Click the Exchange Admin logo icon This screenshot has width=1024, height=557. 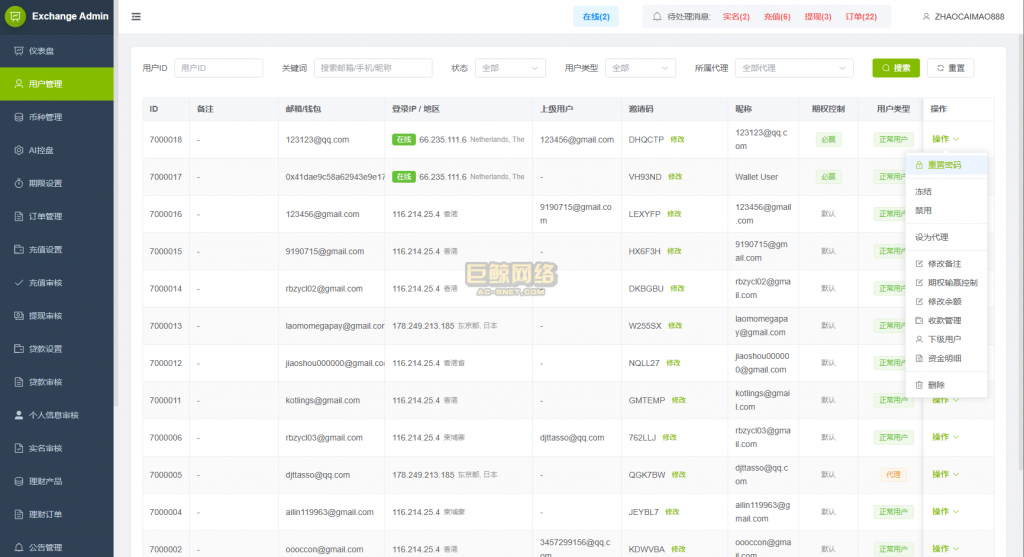point(15,16)
